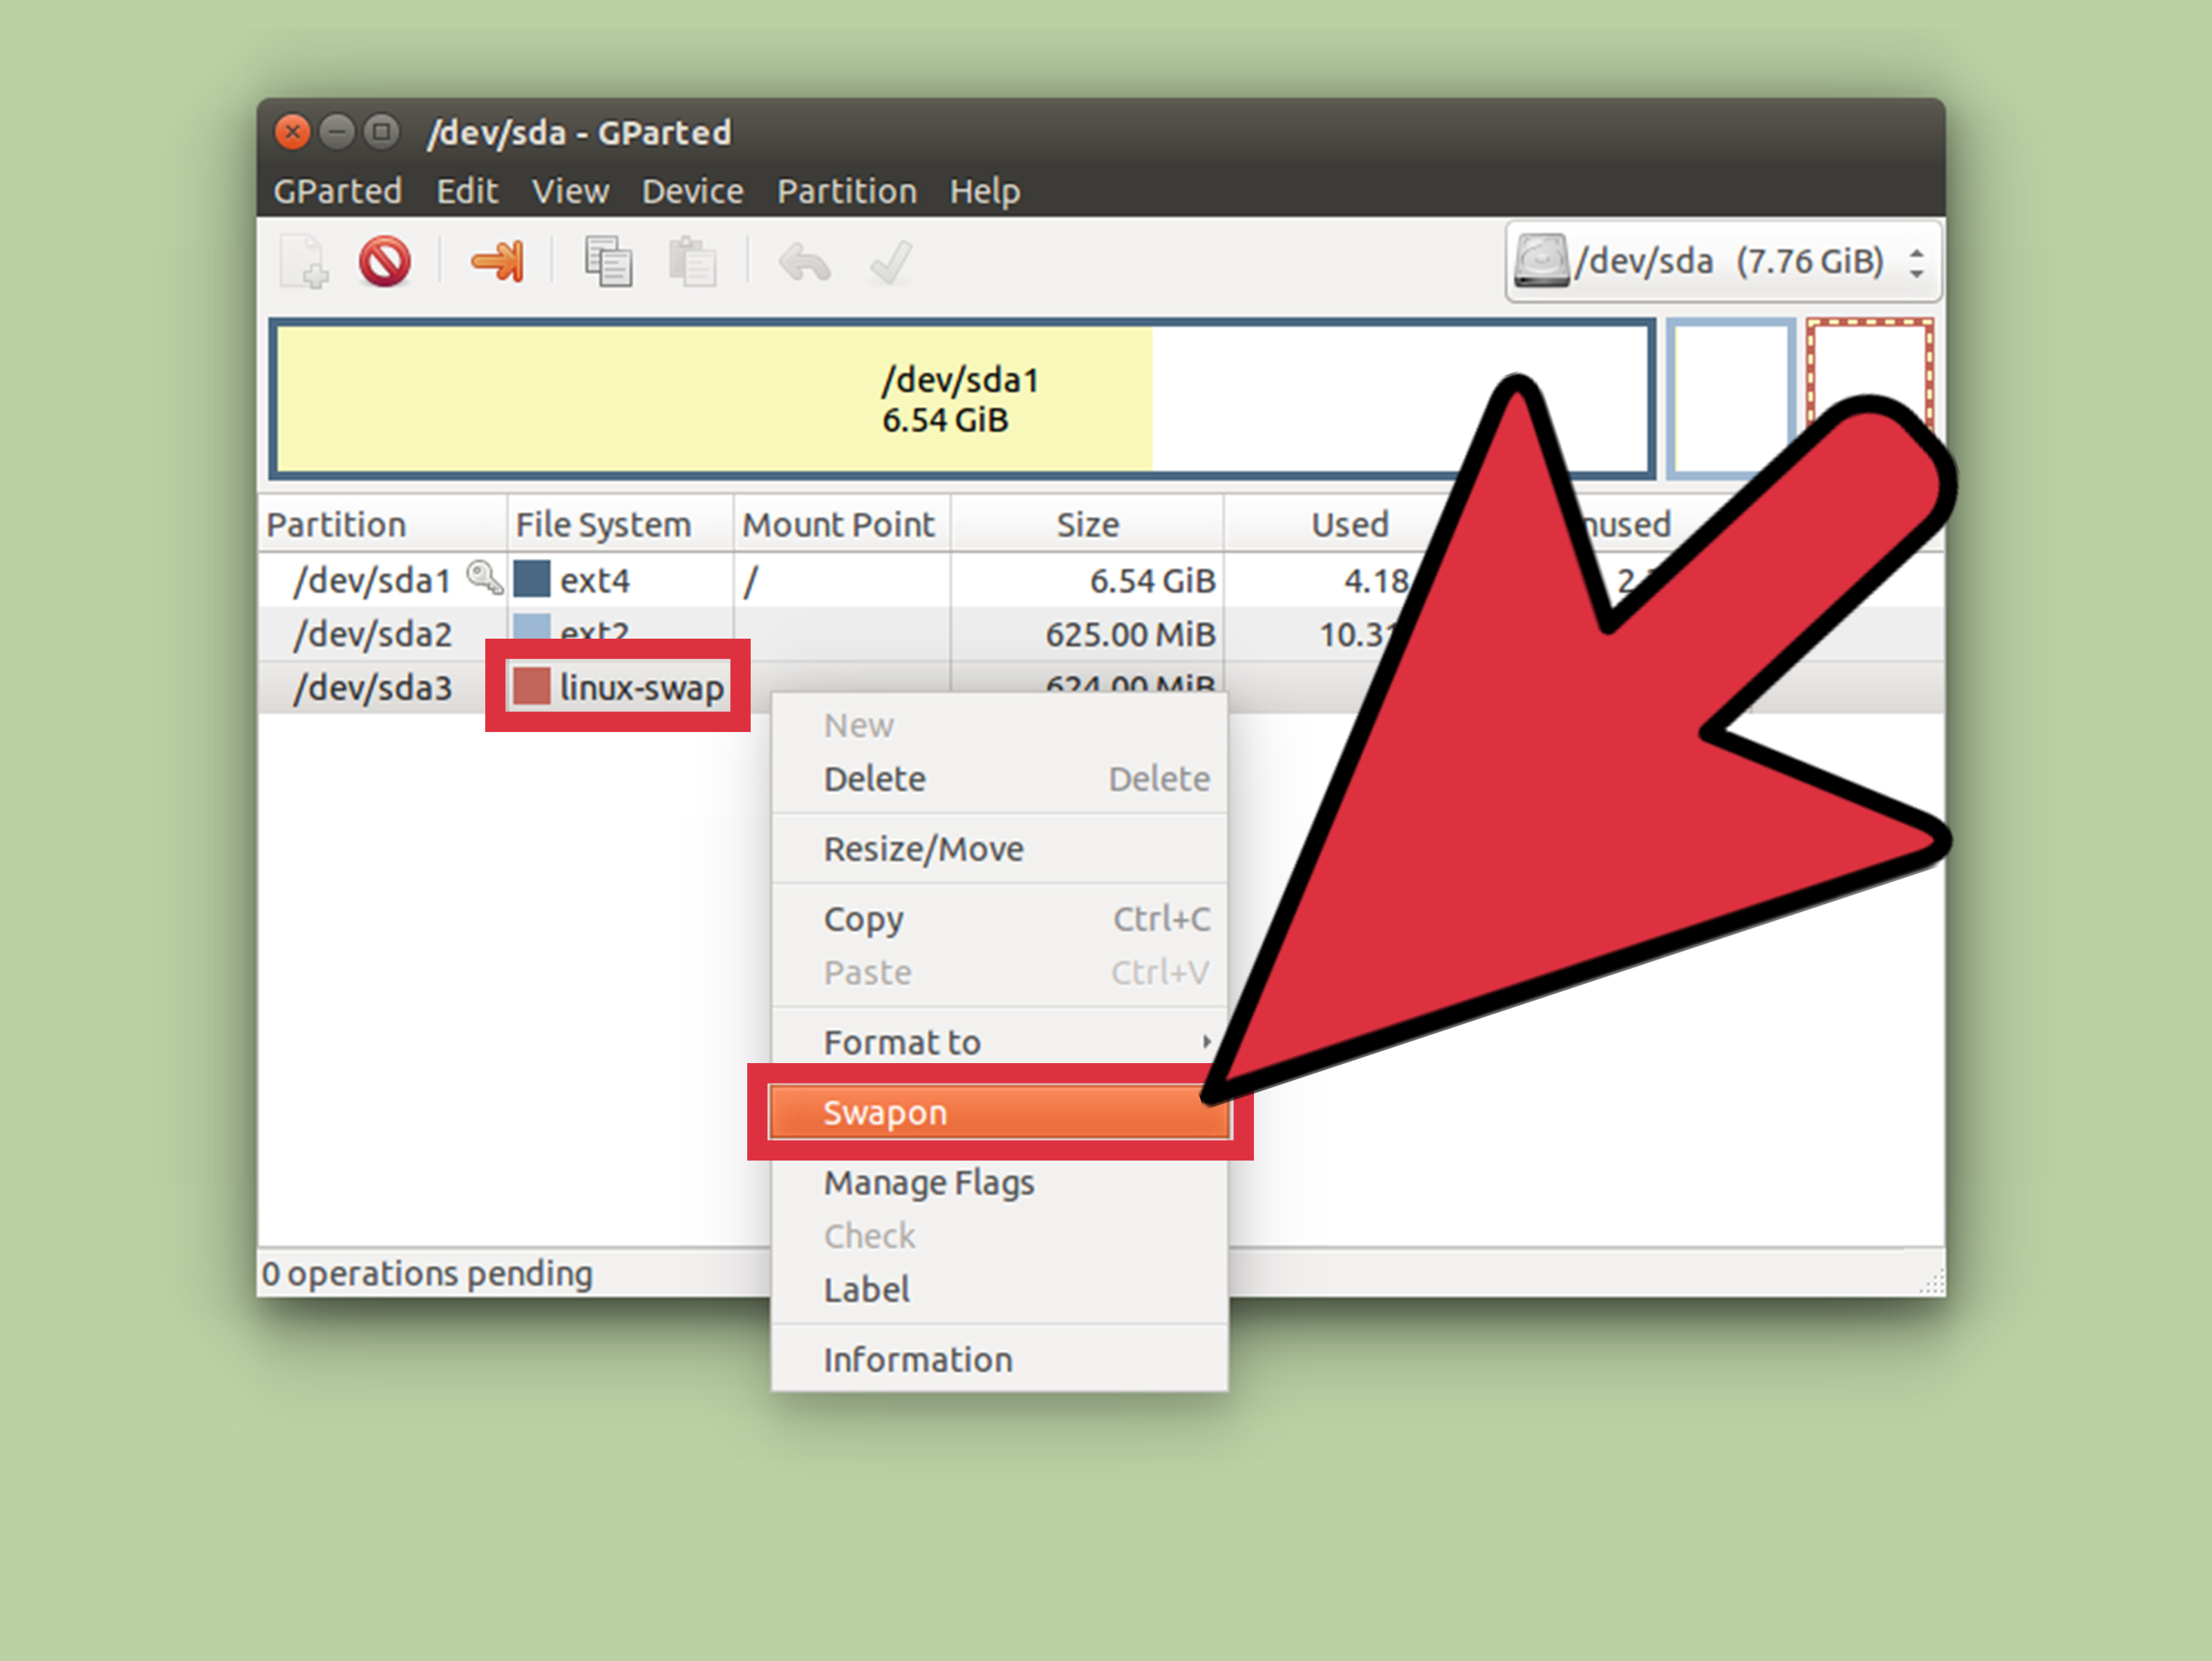The height and width of the screenshot is (1661, 2212).
Task: Open the View menu
Action: tap(570, 191)
